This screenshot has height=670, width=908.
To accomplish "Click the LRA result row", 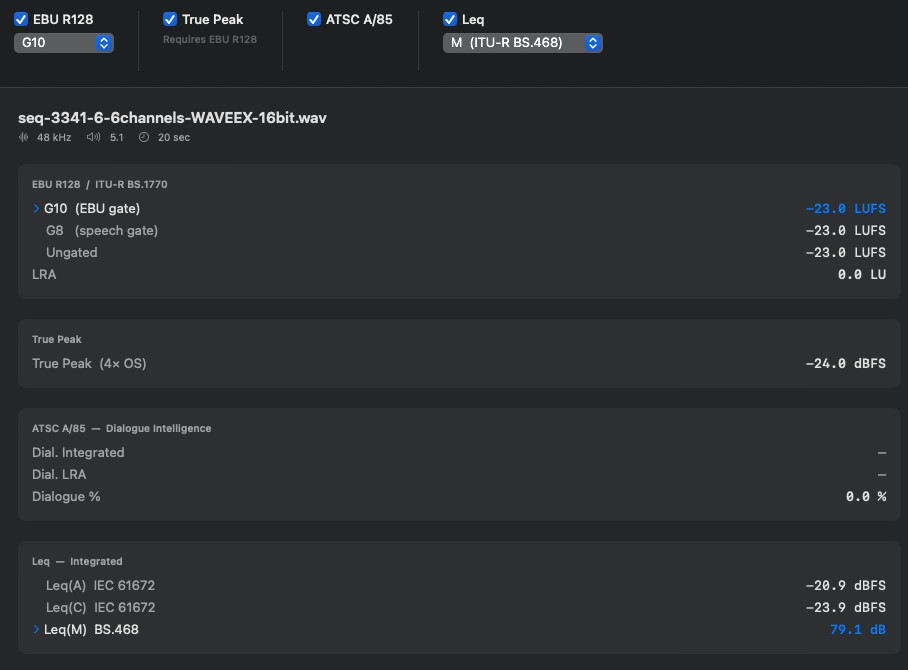I will coord(44,274).
